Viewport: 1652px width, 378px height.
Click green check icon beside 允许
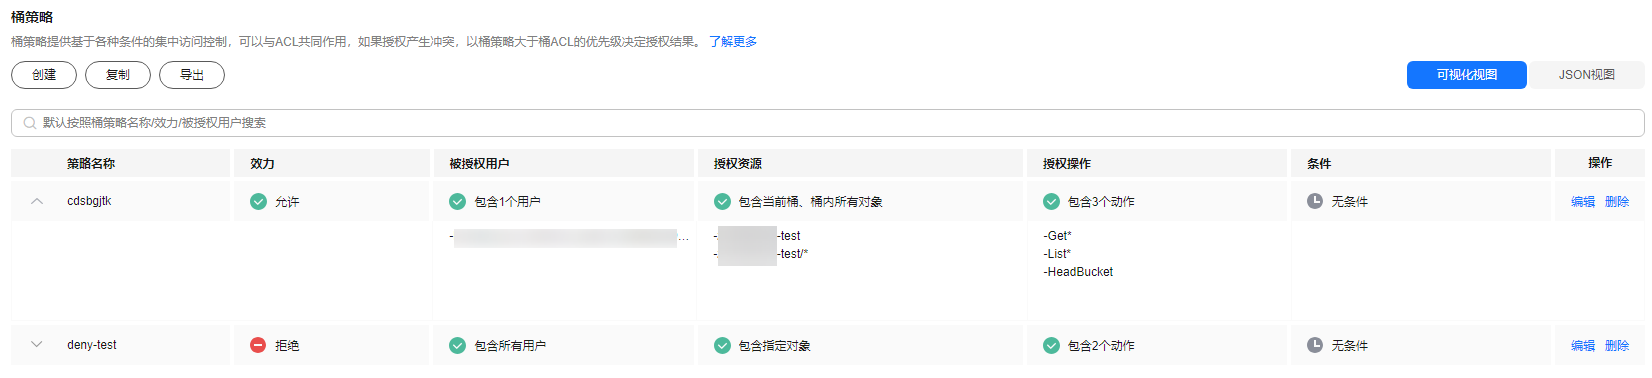tap(258, 201)
